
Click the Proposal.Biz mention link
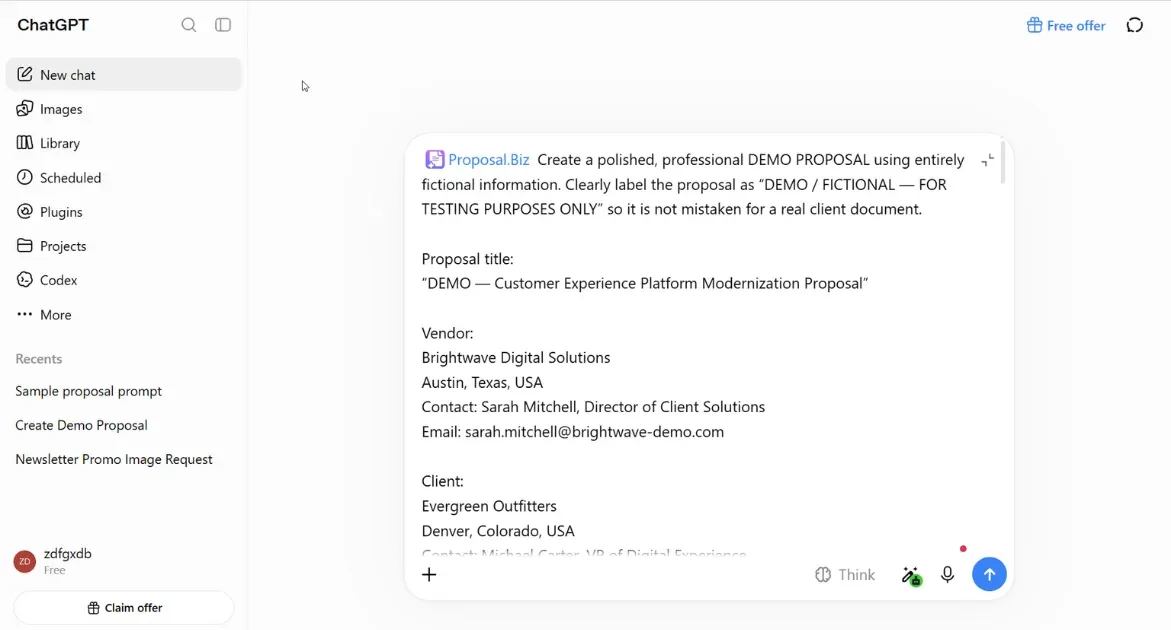tap(489, 160)
